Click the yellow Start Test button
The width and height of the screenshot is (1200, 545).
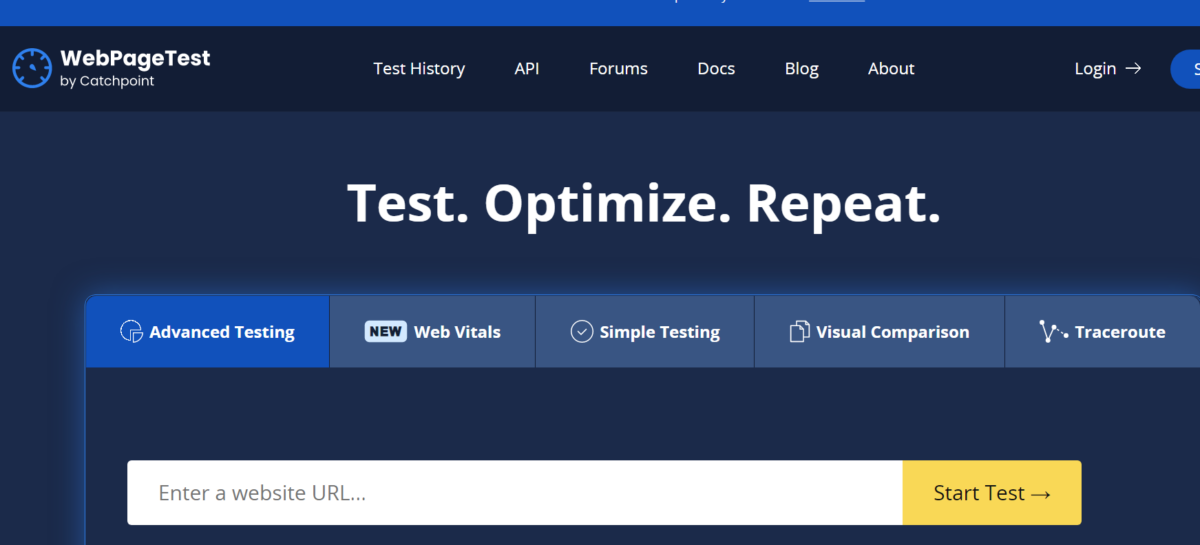(992, 492)
